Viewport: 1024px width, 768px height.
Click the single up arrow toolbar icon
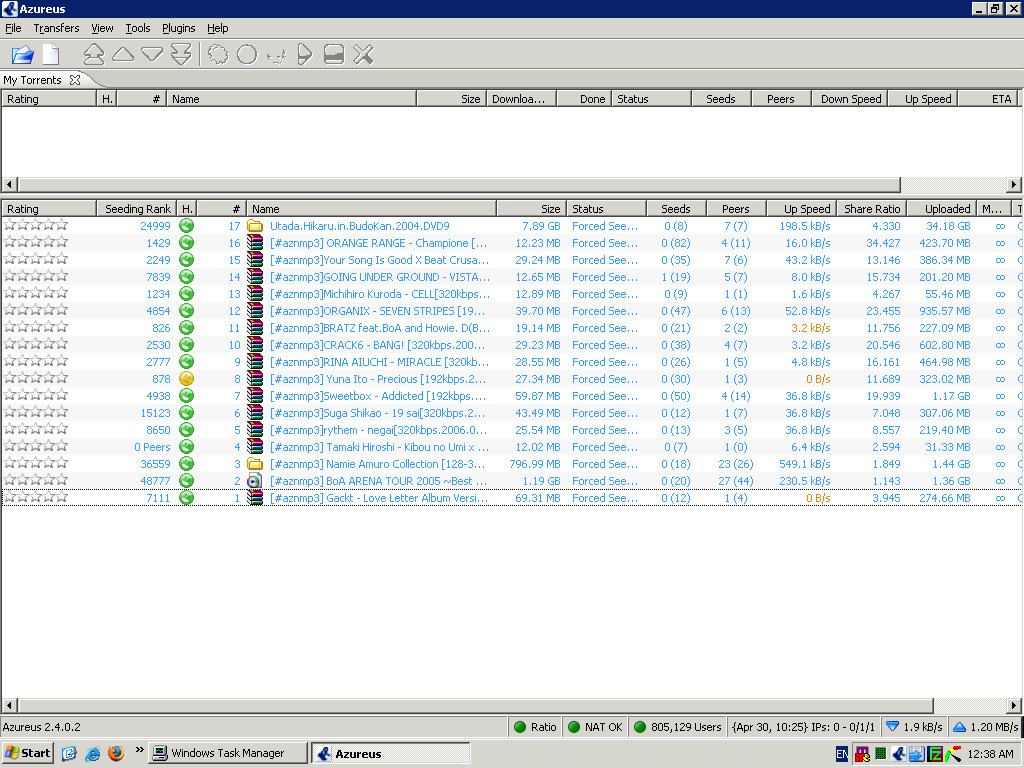pos(123,55)
